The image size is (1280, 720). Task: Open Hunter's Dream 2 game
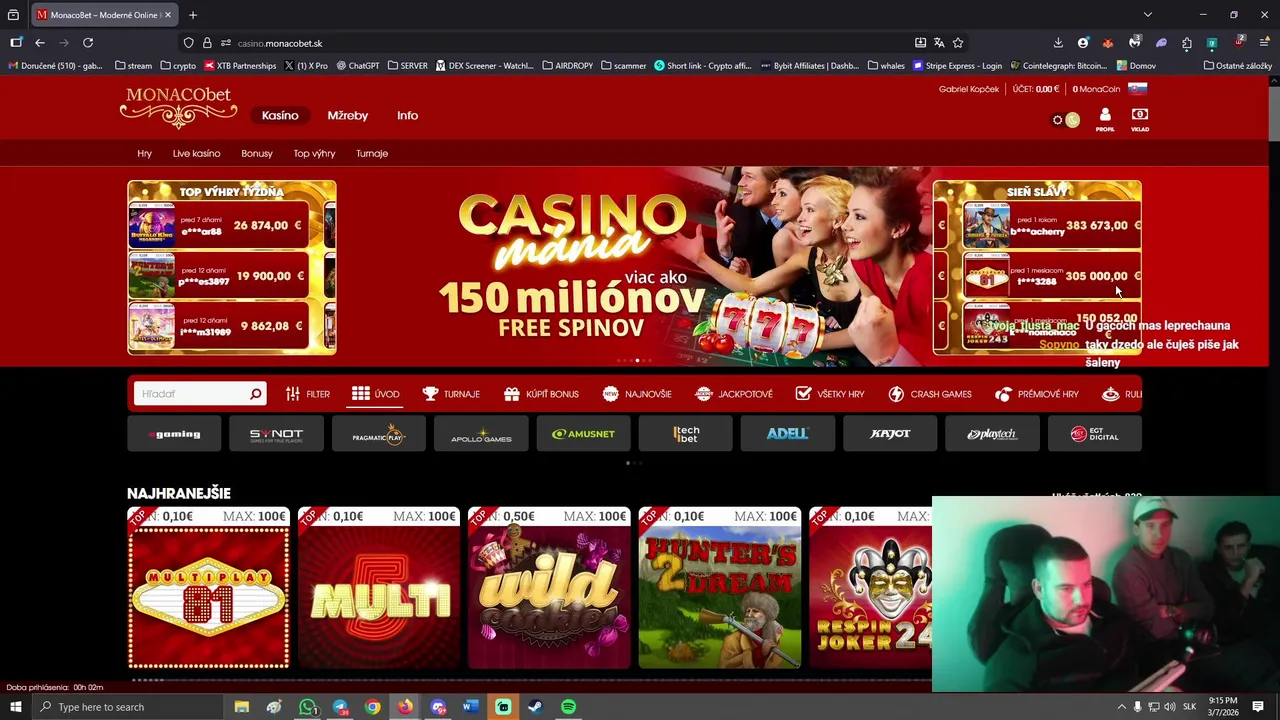click(x=720, y=588)
